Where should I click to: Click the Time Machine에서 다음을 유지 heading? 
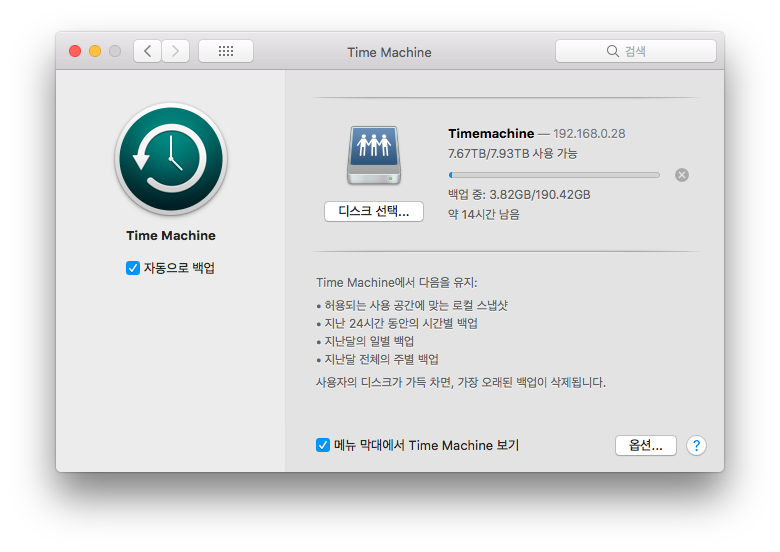coord(396,283)
